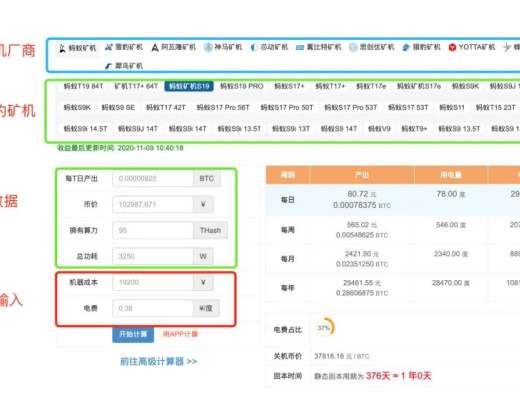The width and height of the screenshot is (520, 400).
Task: Click the 翼比特矿机 logo icon
Action: [300, 48]
